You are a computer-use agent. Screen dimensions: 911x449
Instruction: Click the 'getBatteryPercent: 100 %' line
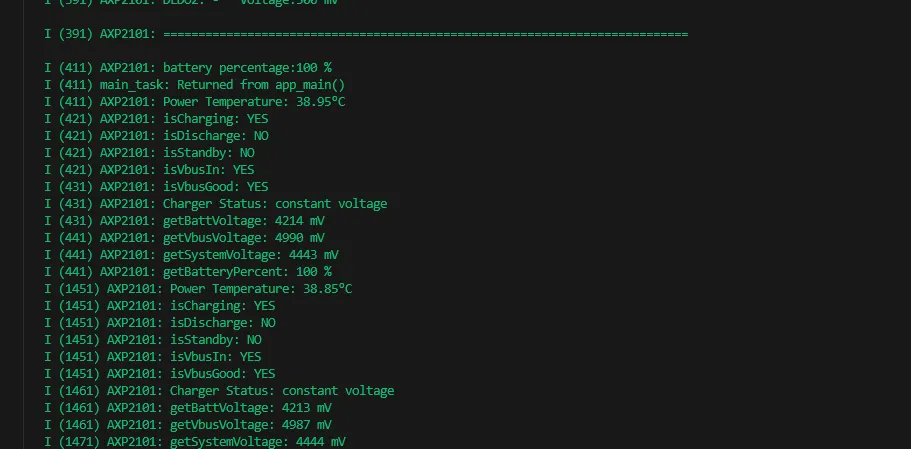coord(188,272)
